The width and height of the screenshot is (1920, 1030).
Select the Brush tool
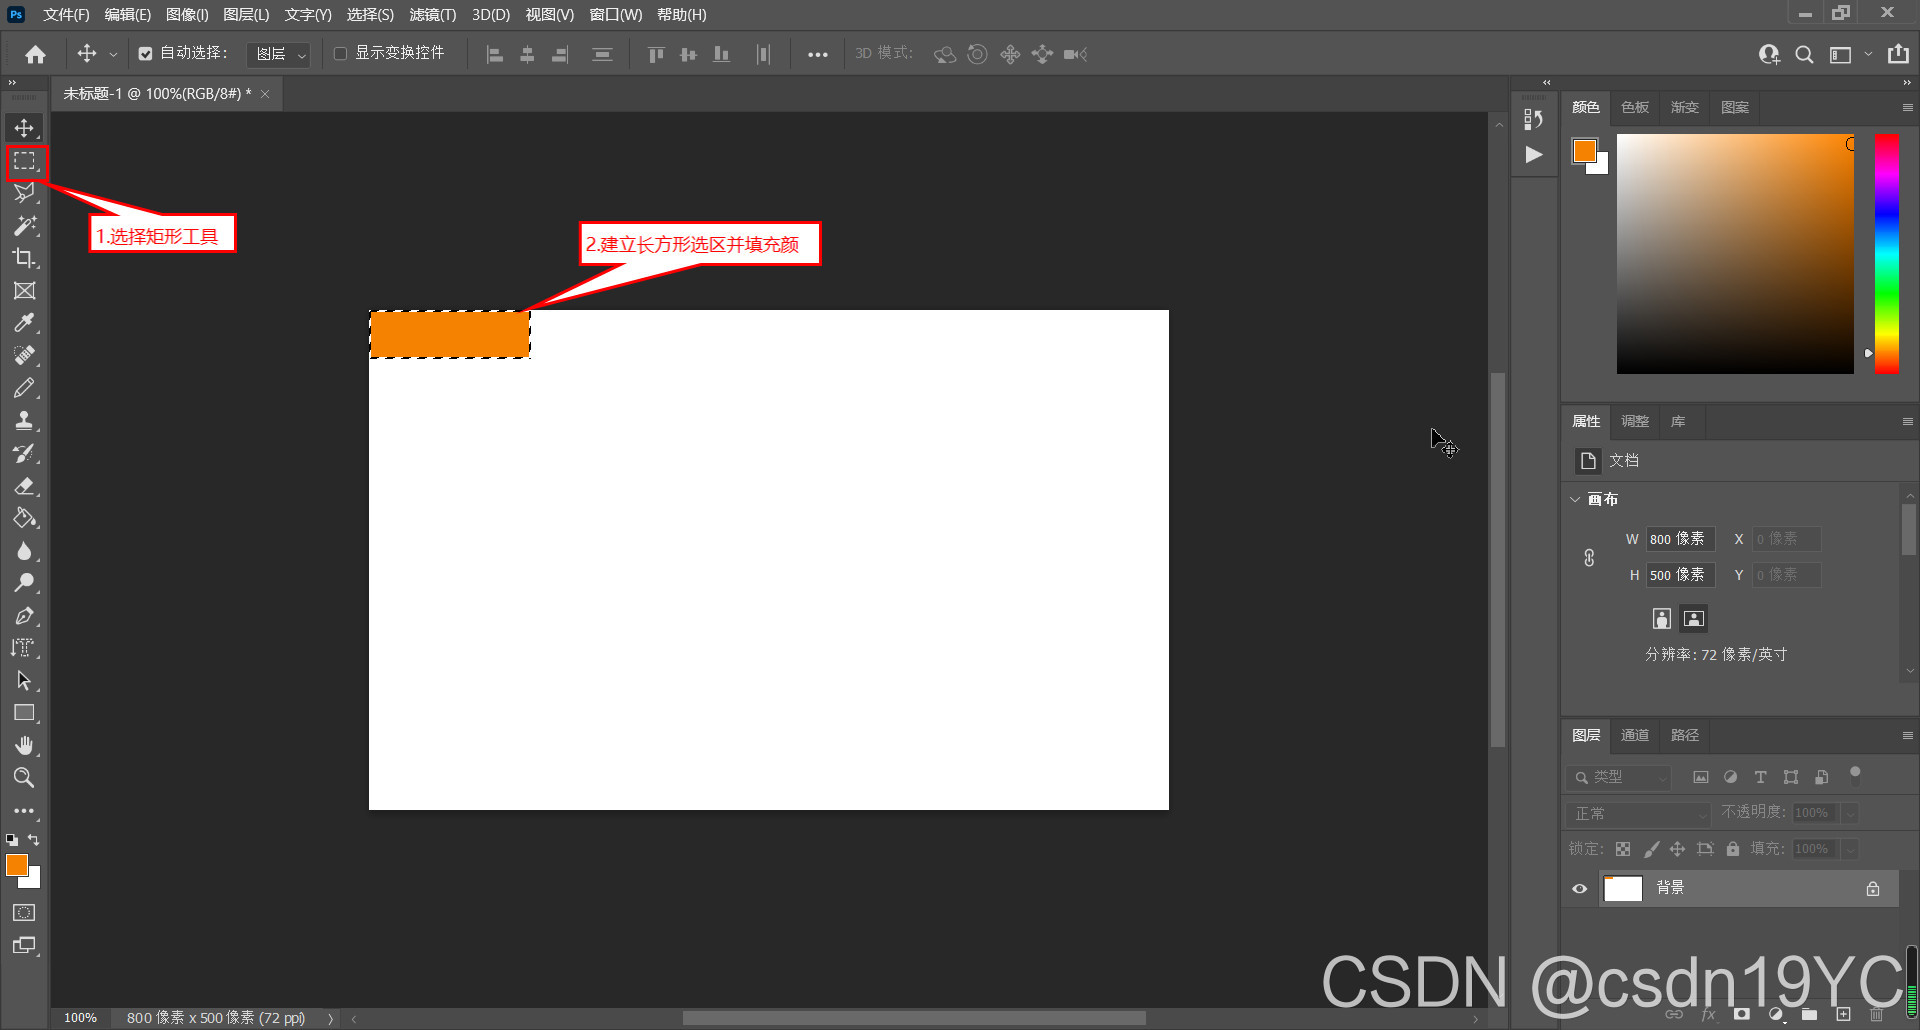coord(24,388)
